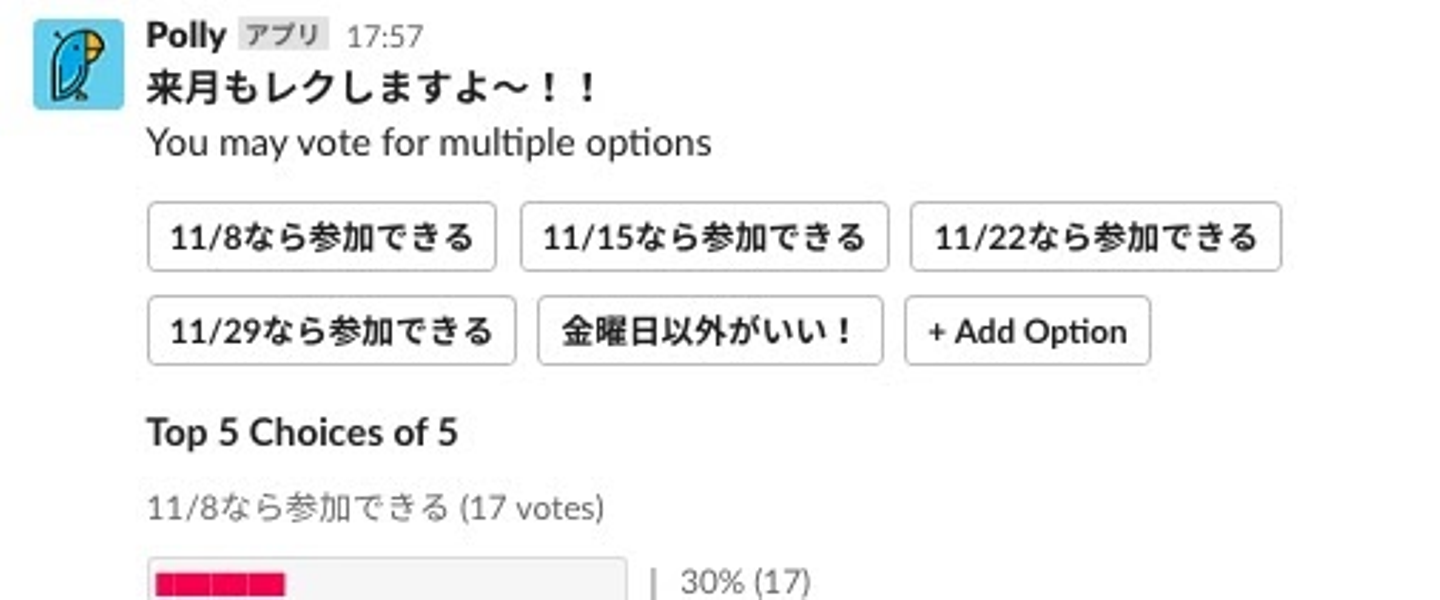Vote for 金曜日以外がいい！ option
The width and height of the screenshot is (1440, 600).
tap(710, 330)
